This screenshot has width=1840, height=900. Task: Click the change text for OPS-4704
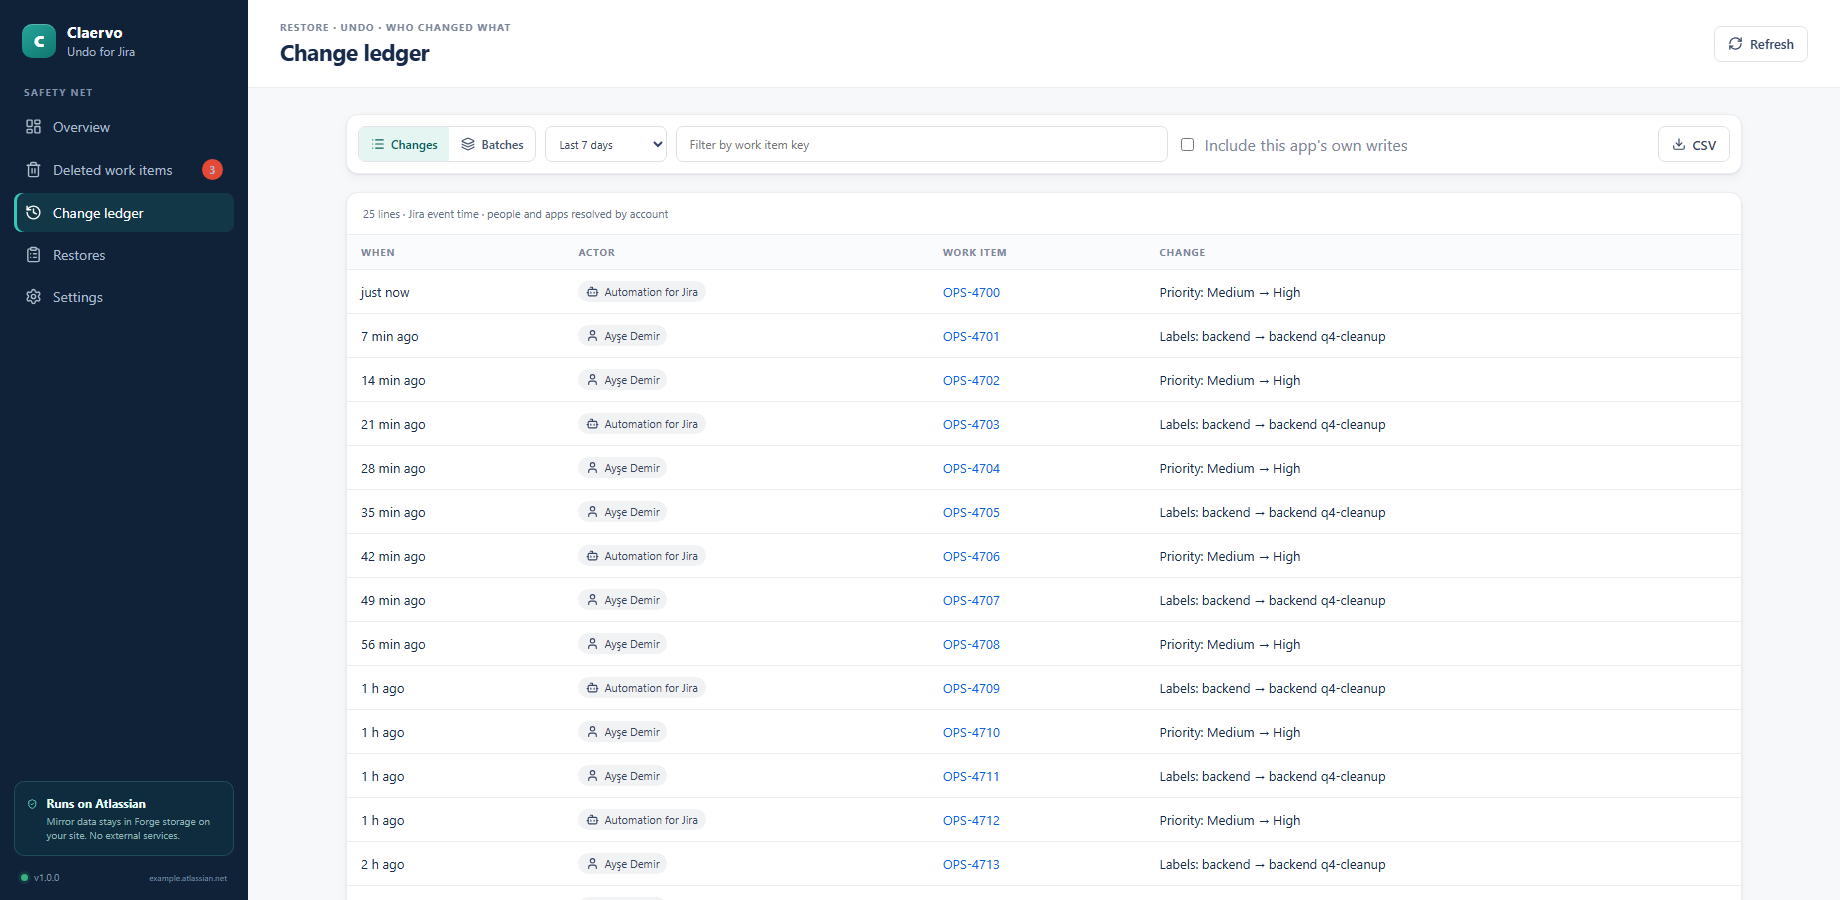pyautogui.click(x=1230, y=469)
